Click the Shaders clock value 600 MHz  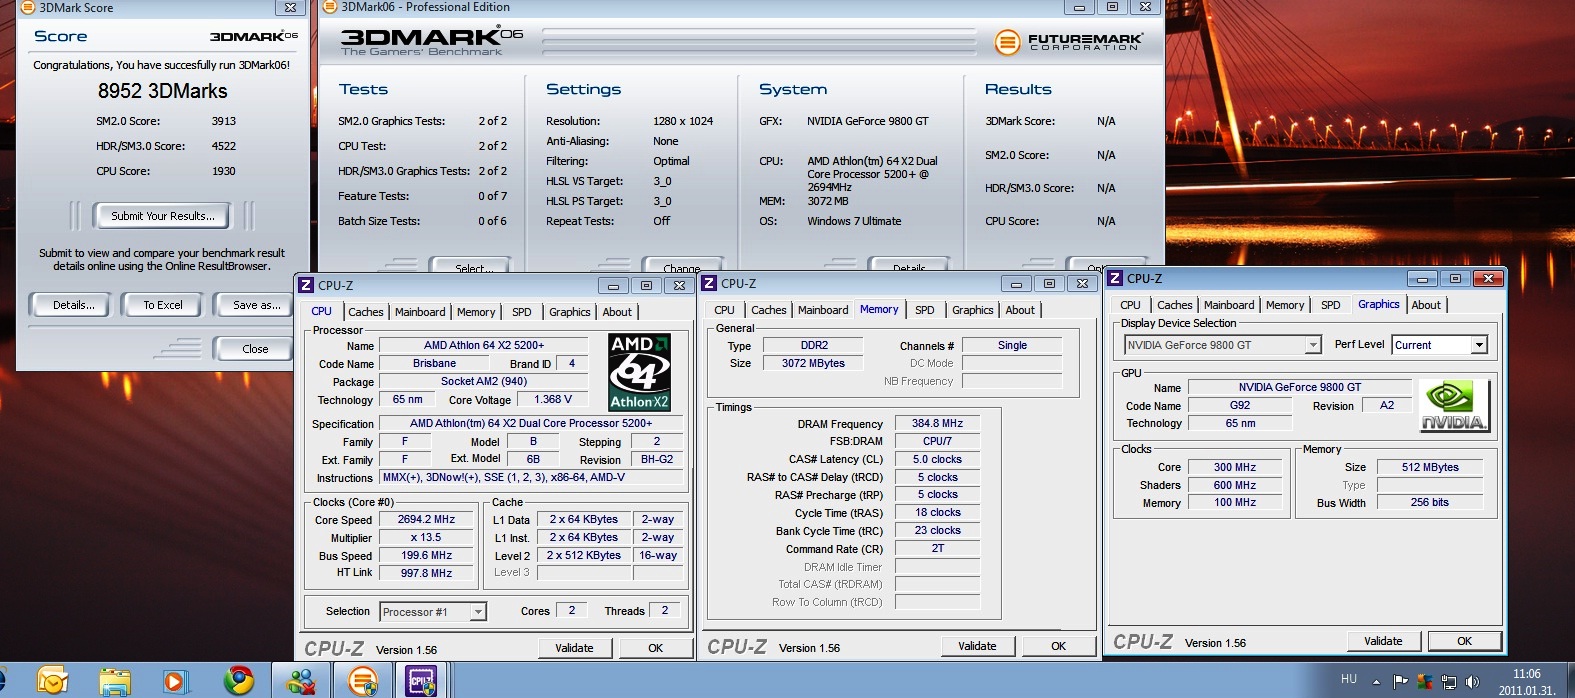point(1235,485)
